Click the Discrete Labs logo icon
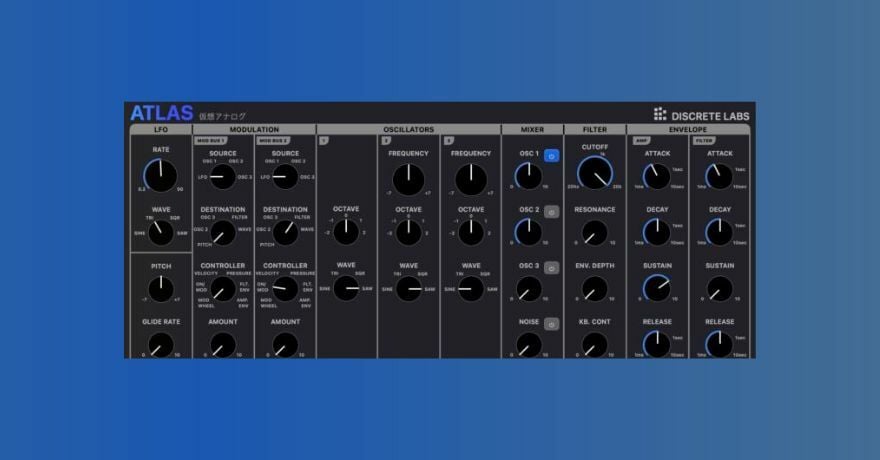Image resolution: width=880 pixels, height=460 pixels. coord(660,114)
